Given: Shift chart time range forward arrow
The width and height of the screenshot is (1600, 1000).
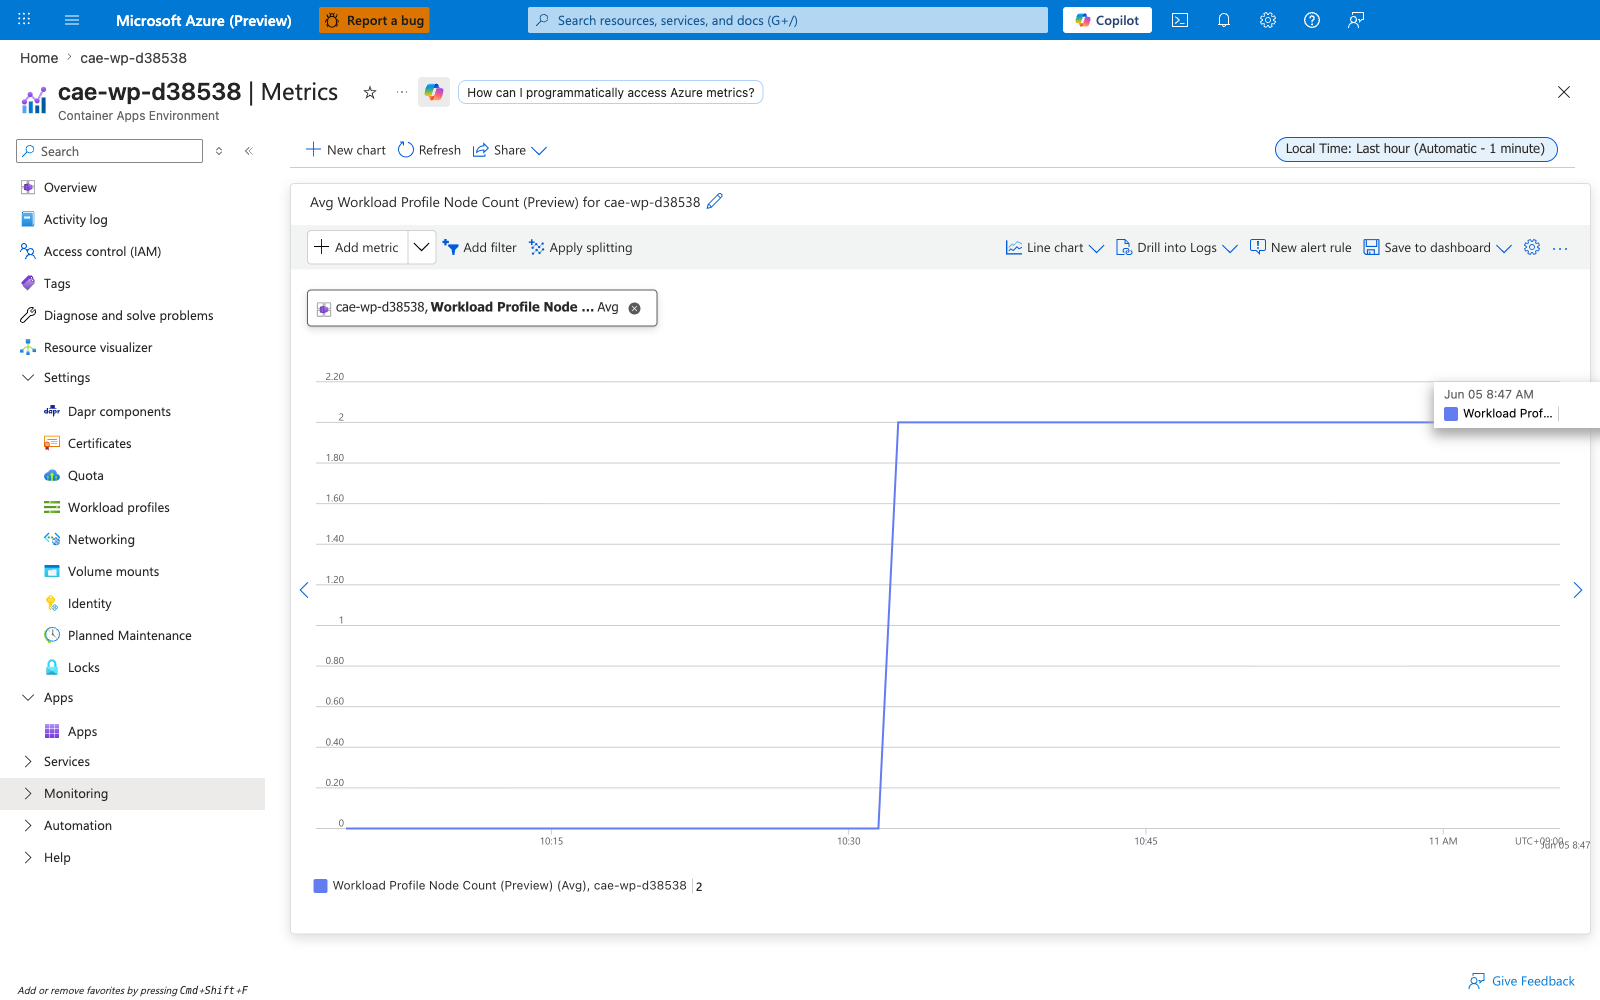Looking at the screenshot, I should pos(1577,590).
